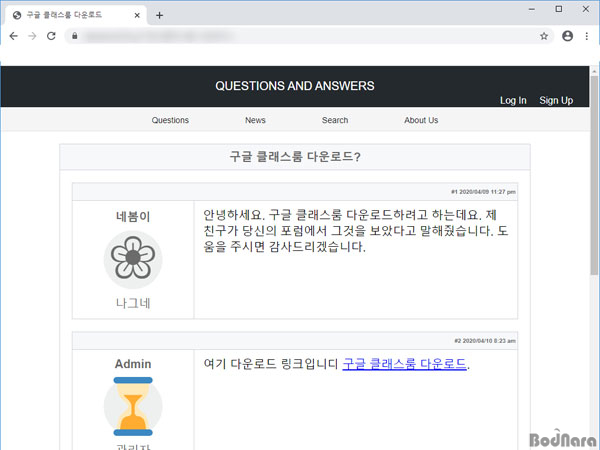The width and height of the screenshot is (600, 450).
Task: Click the scrollbar up arrow
Action: pos(594,71)
